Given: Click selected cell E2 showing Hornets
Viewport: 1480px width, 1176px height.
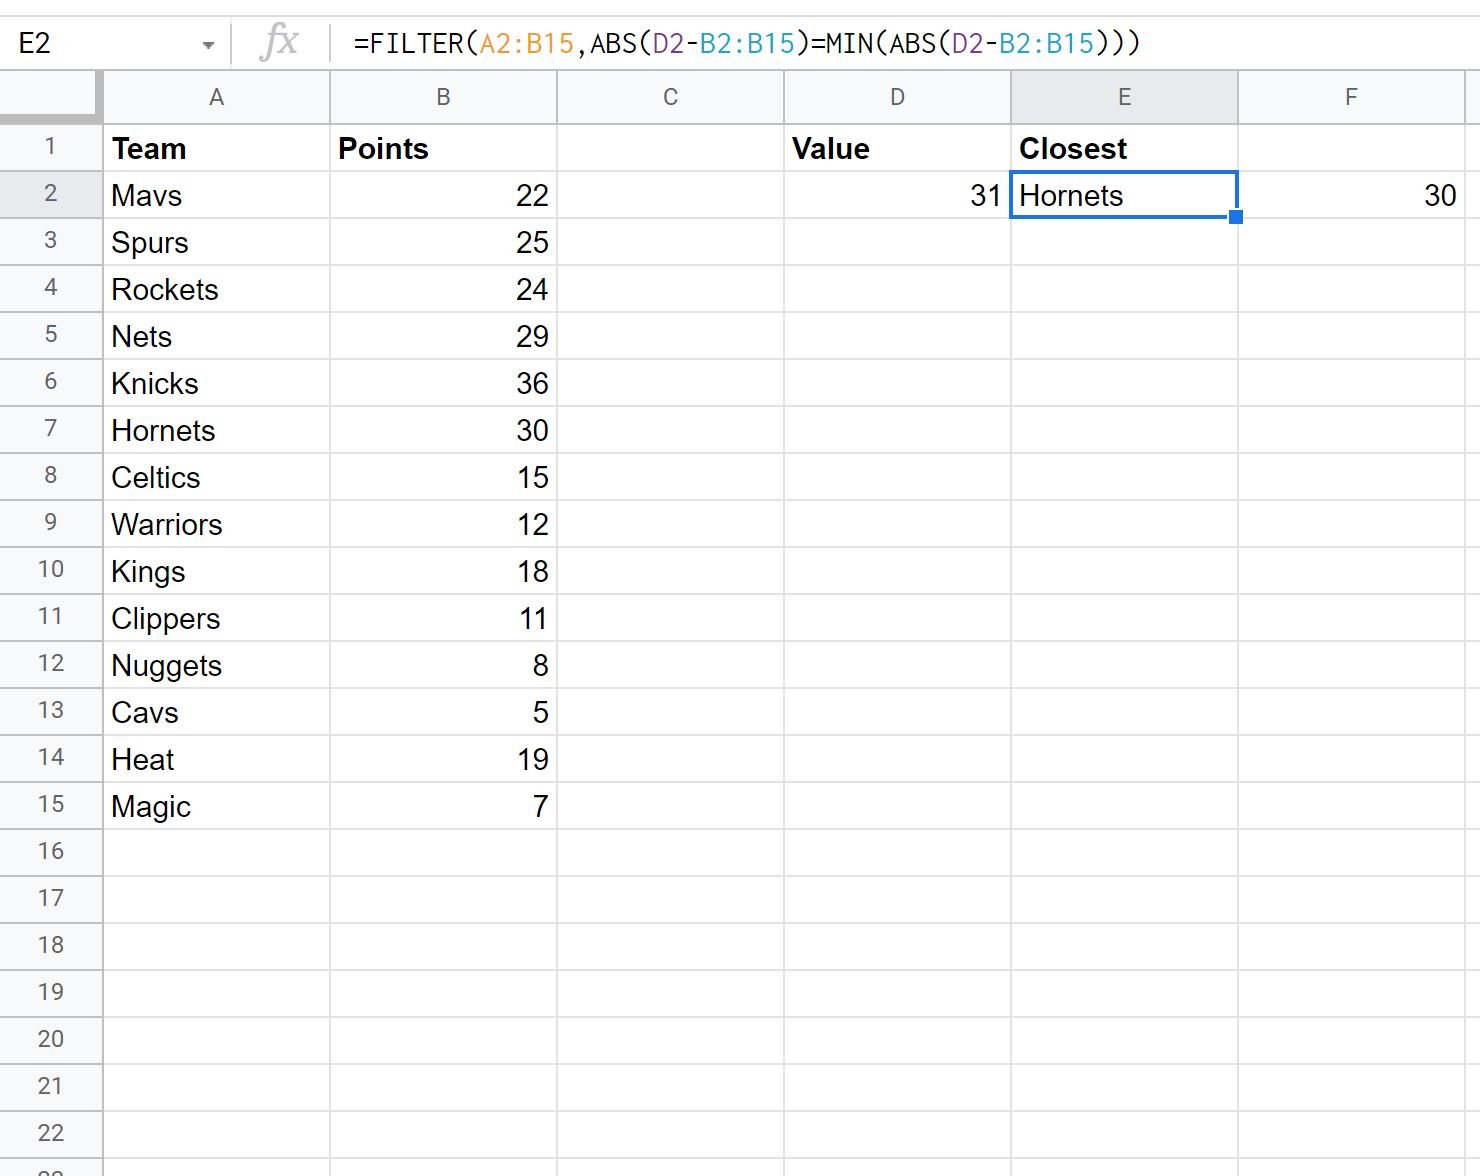Looking at the screenshot, I should tap(1124, 195).
